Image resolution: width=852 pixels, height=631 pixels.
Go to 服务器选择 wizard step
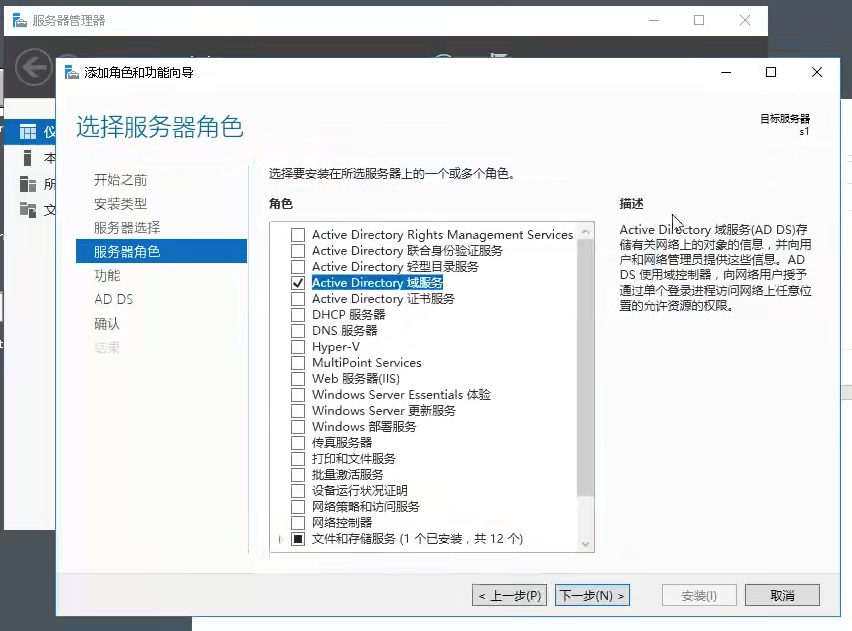127,228
